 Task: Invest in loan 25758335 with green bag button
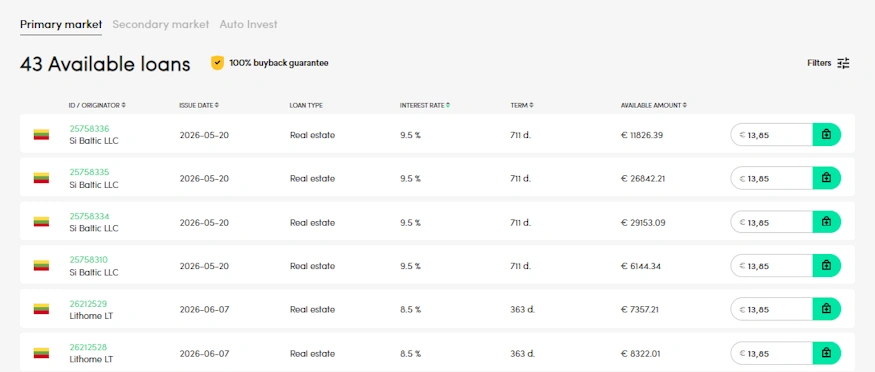coord(826,178)
